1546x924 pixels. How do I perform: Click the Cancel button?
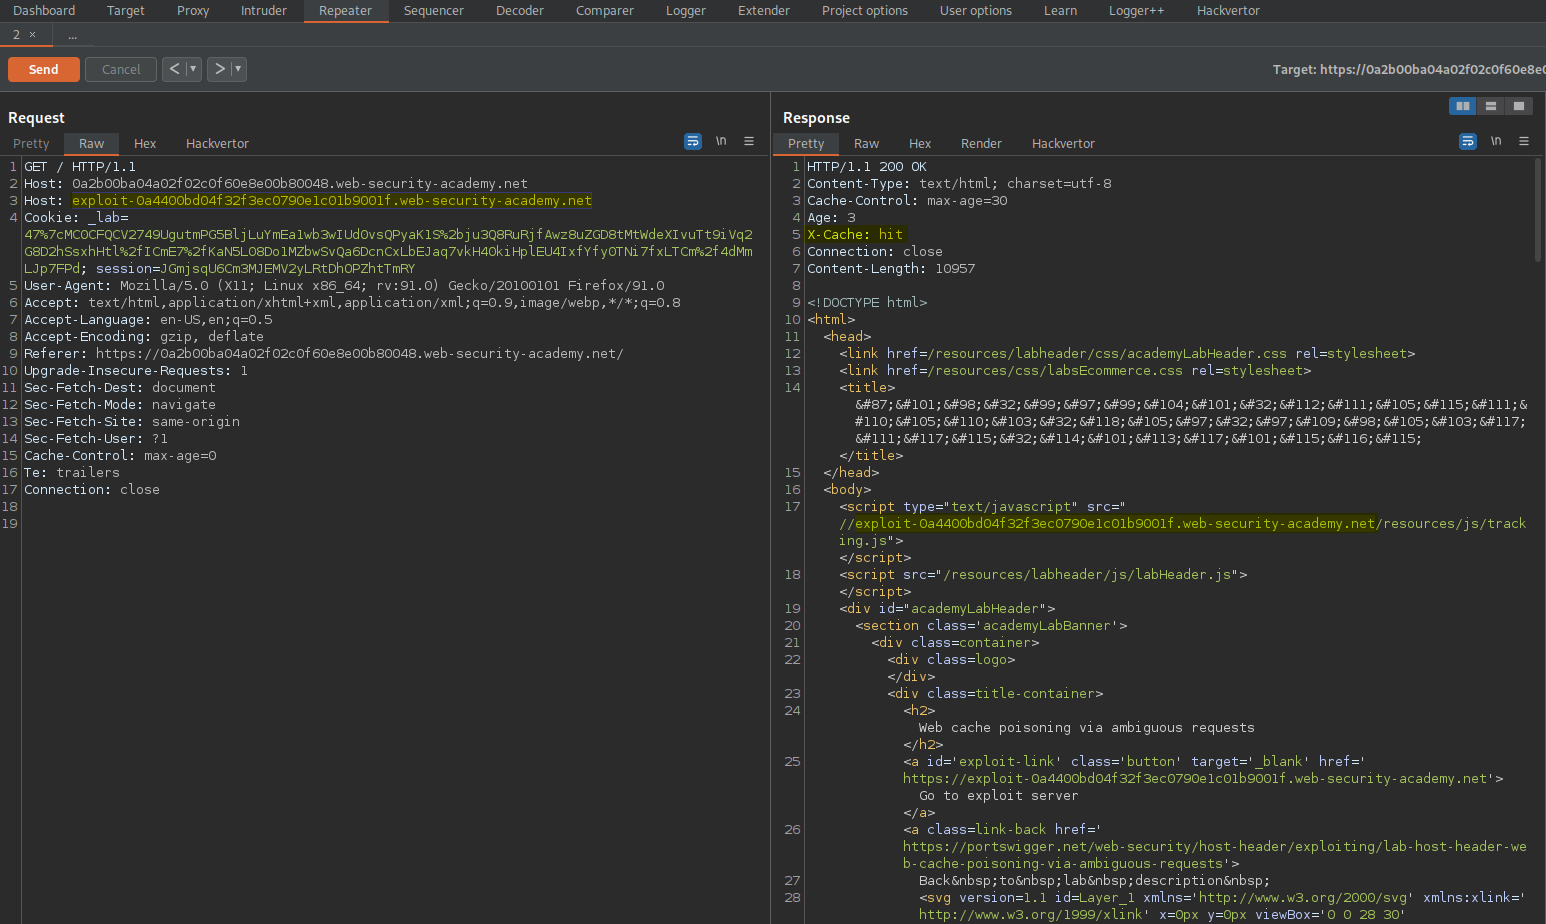(121, 69)
